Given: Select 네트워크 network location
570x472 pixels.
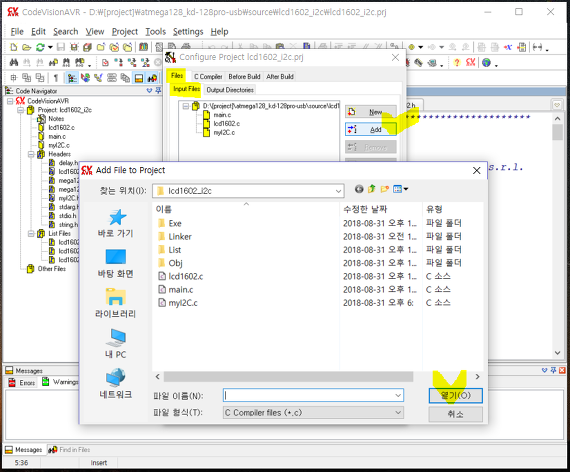Looking at the screenshot, I should [116, 384].
